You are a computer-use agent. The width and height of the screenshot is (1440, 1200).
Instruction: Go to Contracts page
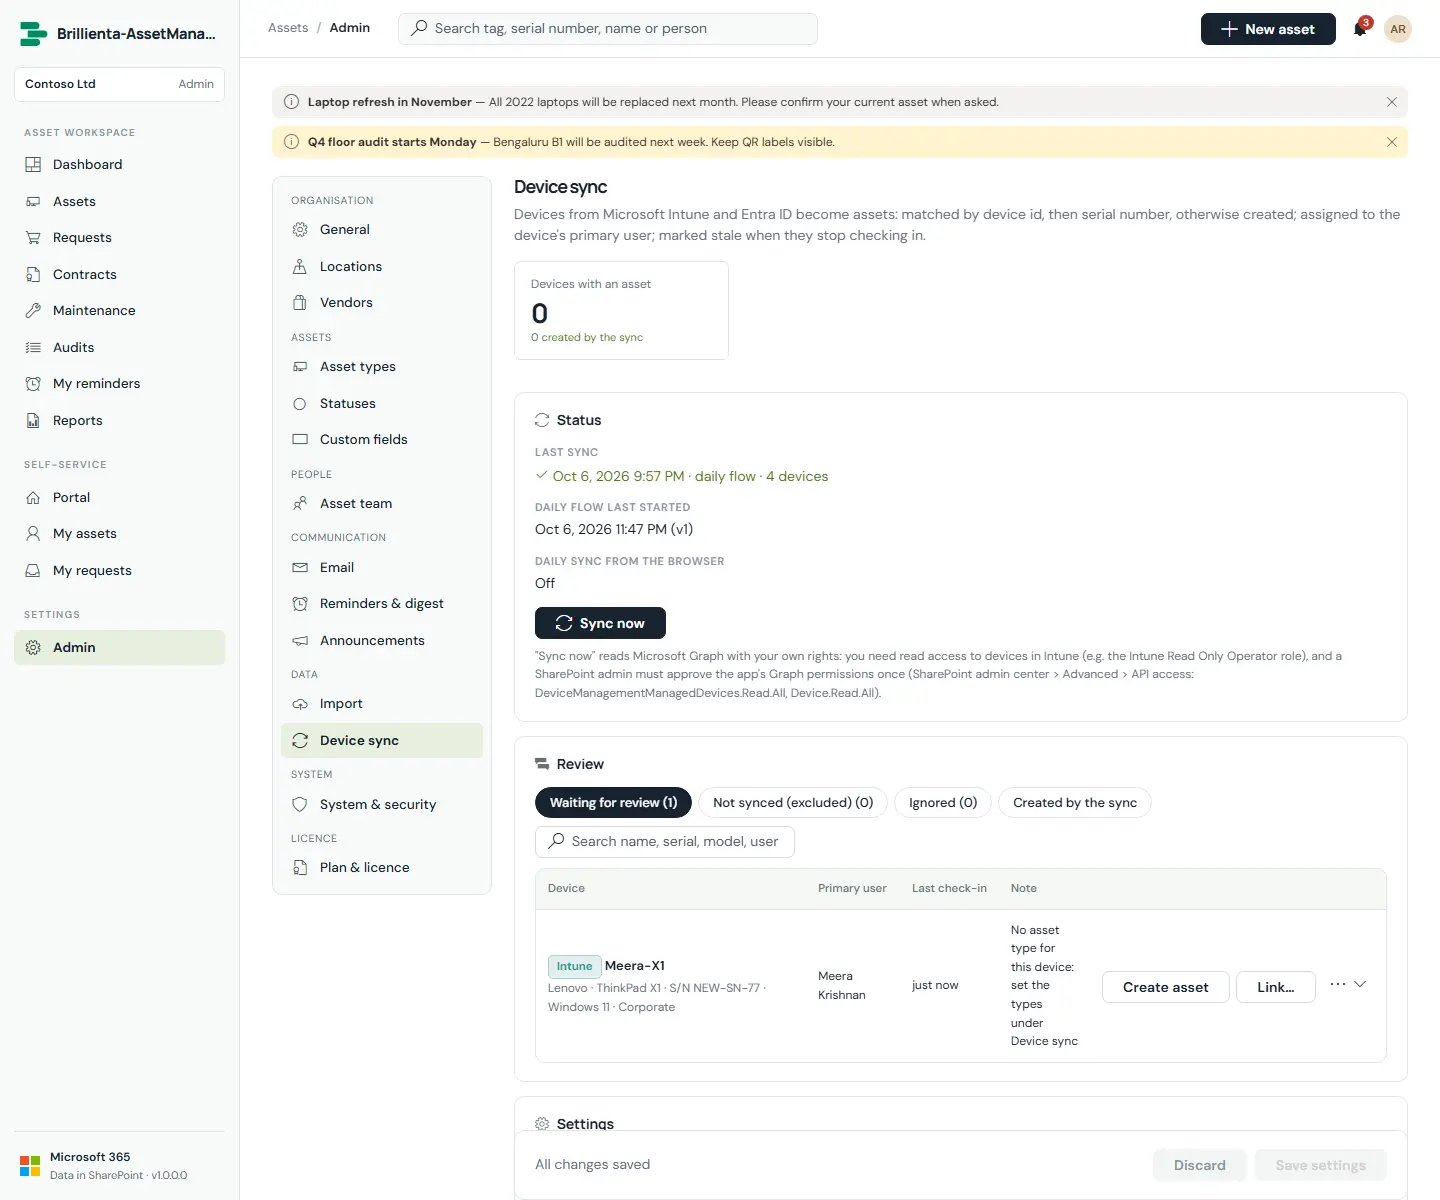click(120, 274)
